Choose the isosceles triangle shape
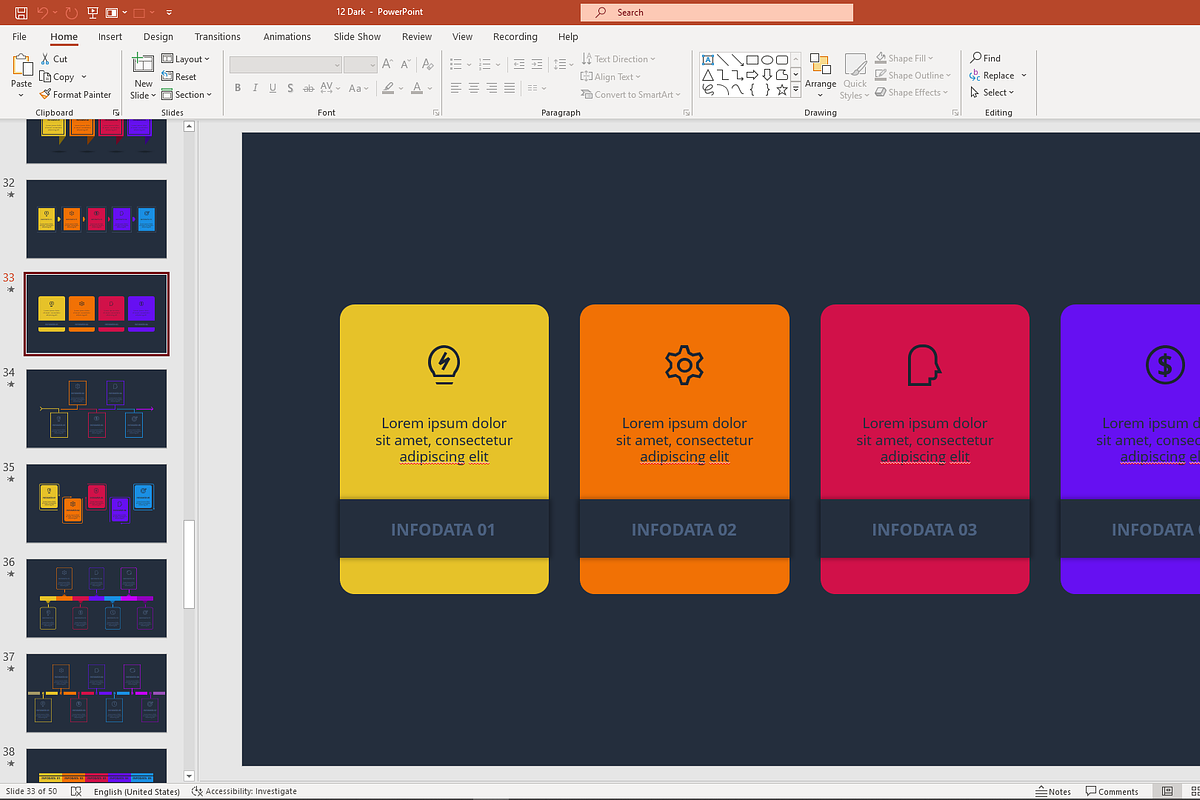 708,75
